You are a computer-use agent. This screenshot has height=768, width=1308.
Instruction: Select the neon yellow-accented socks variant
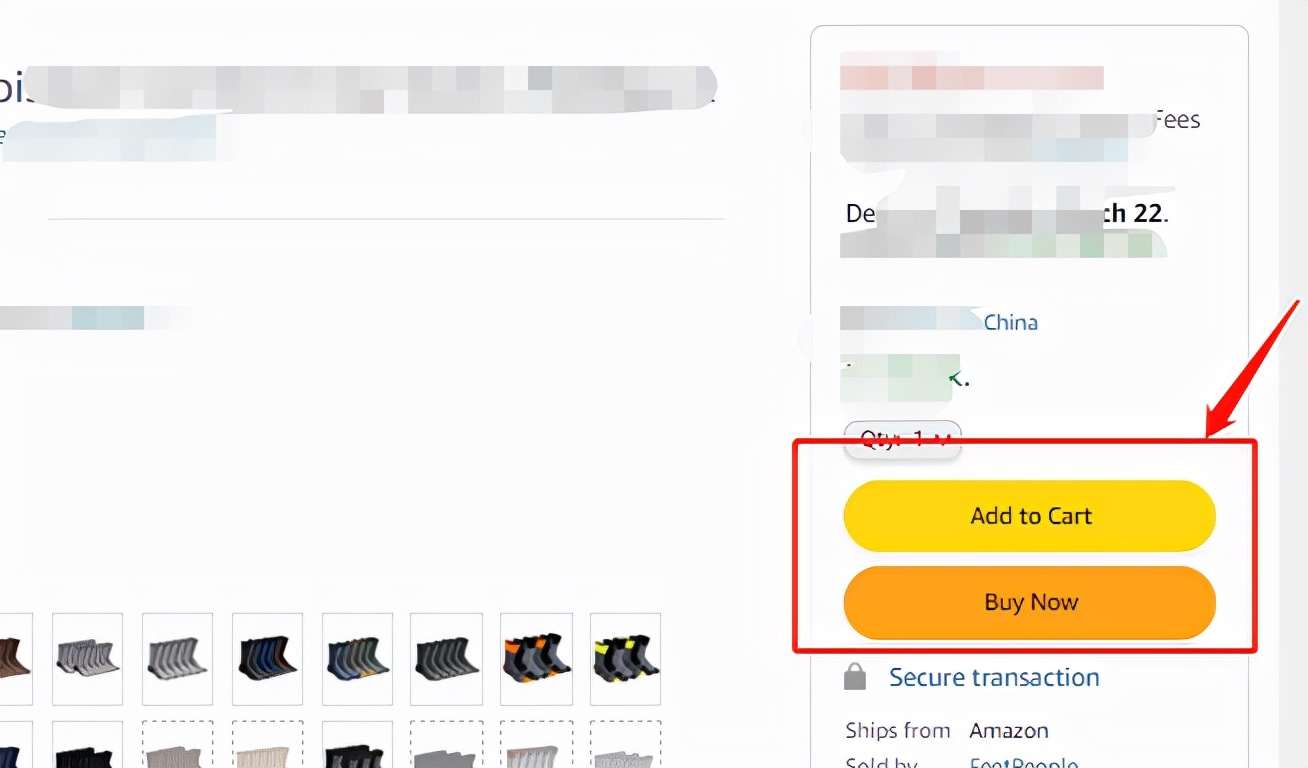pos(625,659)
